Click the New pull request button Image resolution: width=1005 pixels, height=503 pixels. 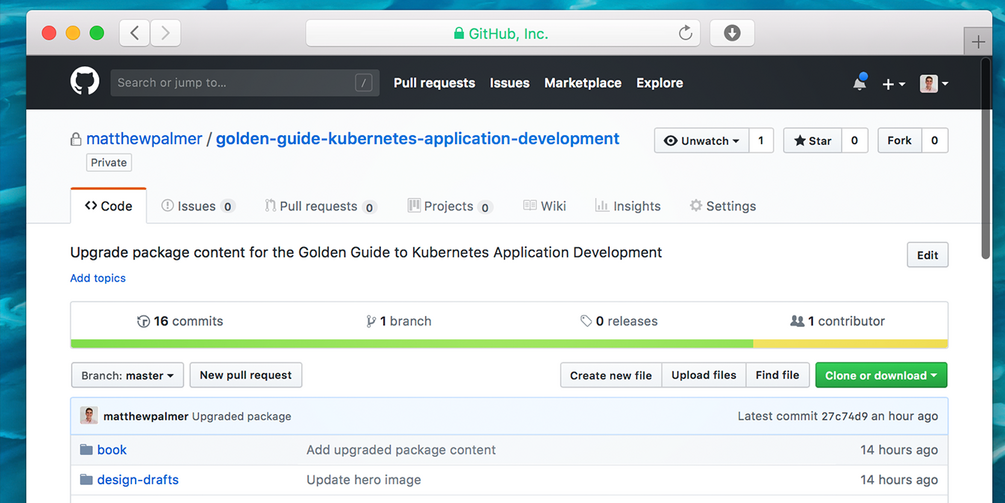click(245, 376)
